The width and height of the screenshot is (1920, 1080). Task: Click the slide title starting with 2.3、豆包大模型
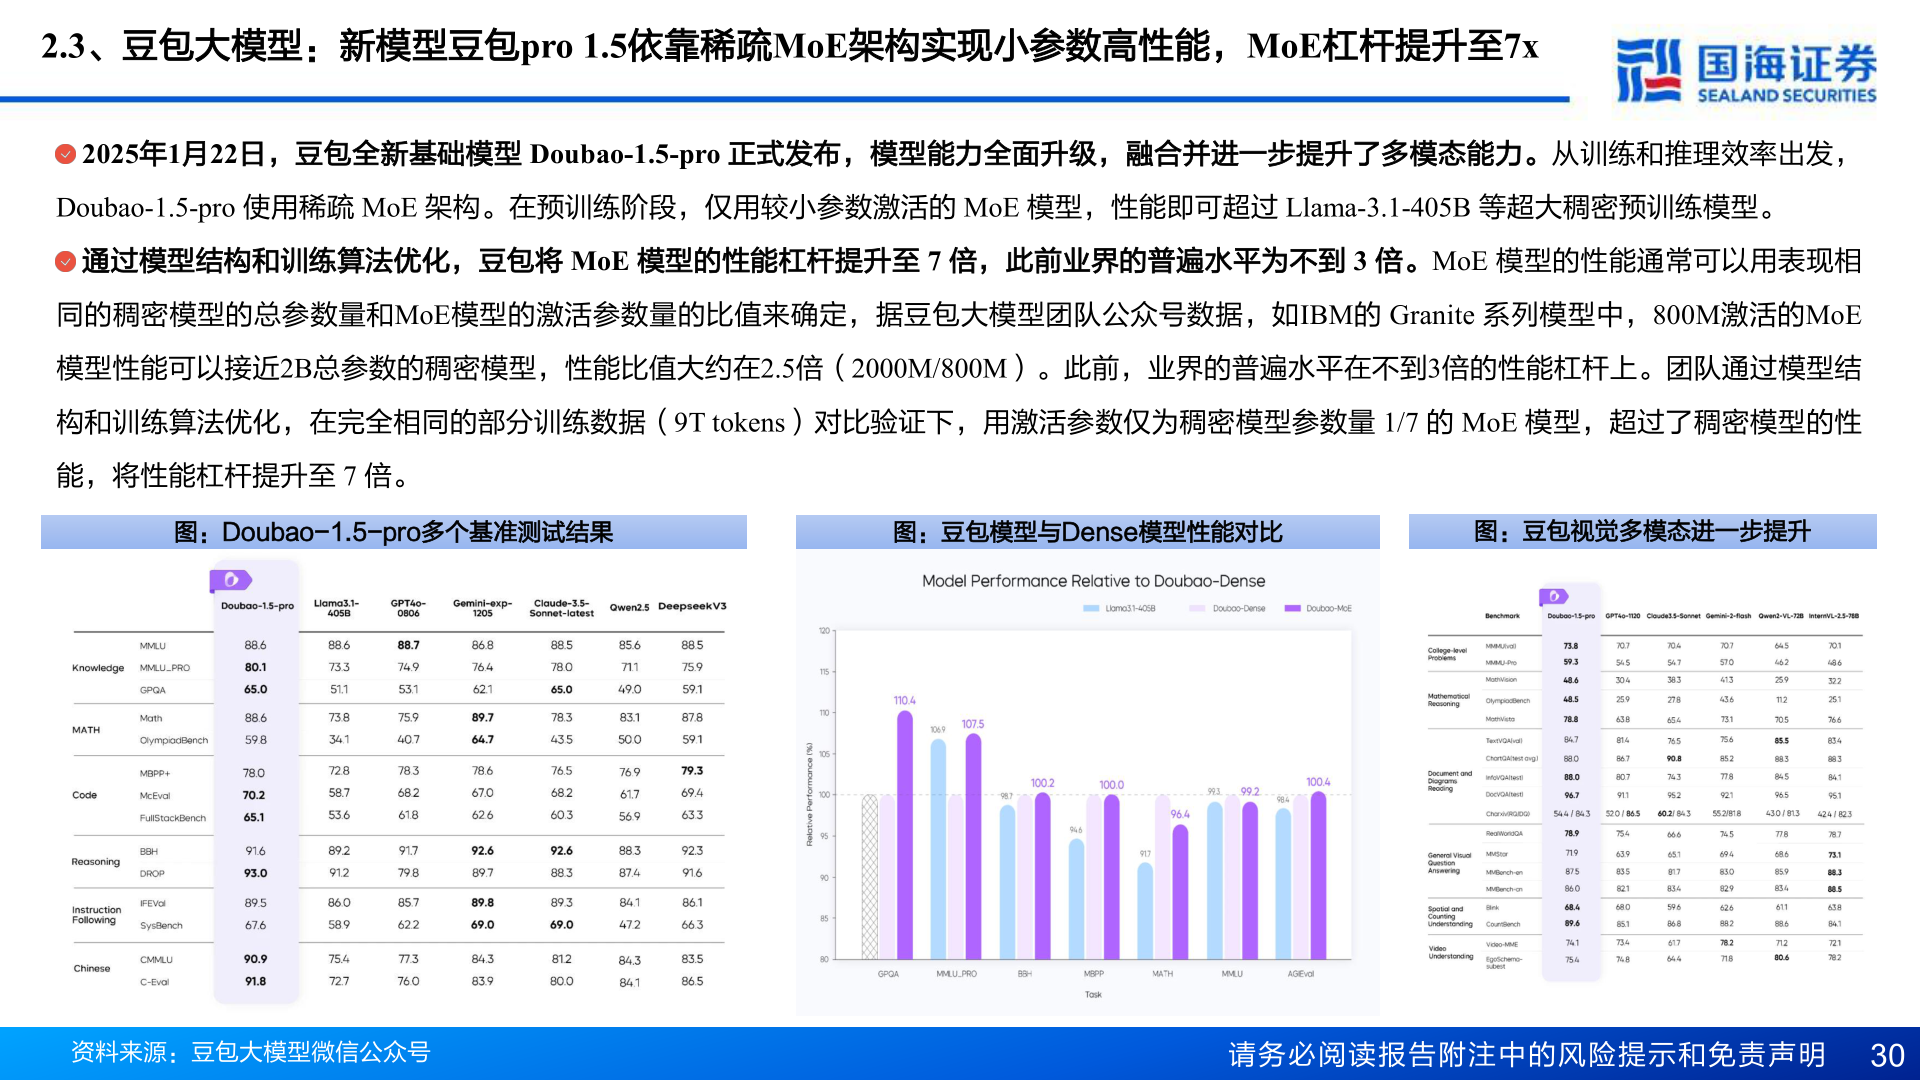coord(790,46)
